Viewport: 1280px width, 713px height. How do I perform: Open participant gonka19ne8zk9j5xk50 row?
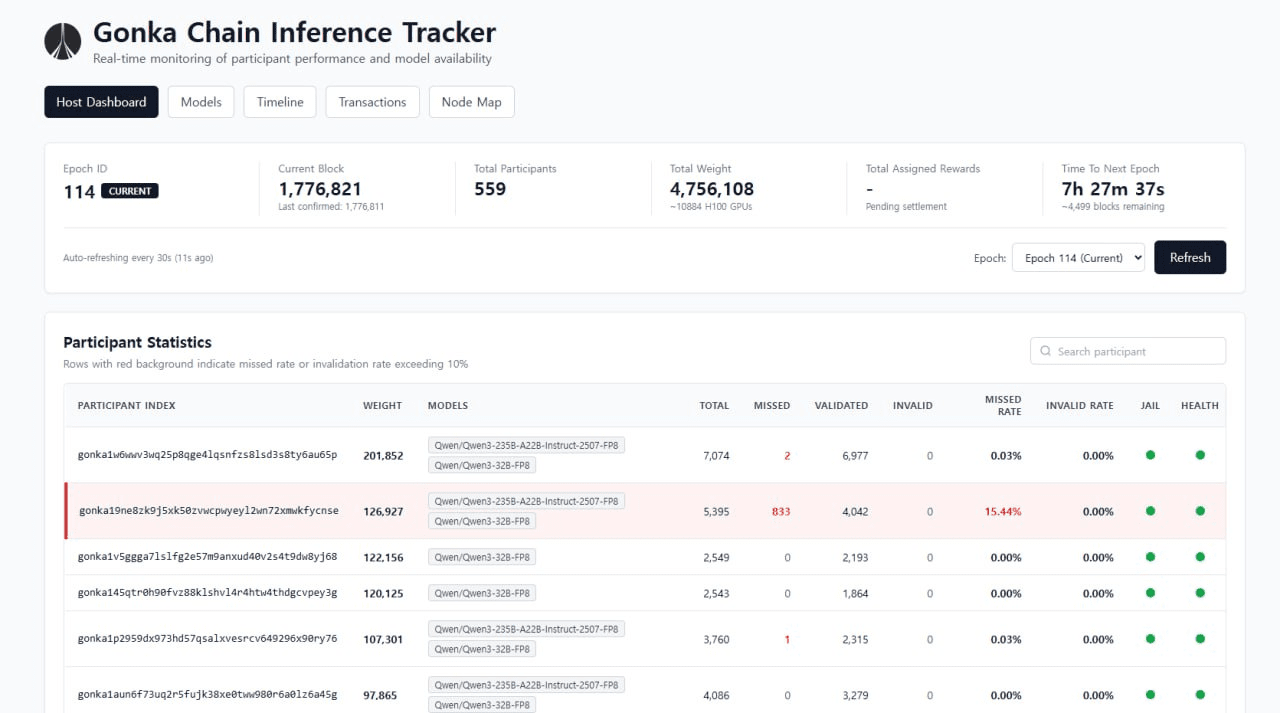coord(208,511)
